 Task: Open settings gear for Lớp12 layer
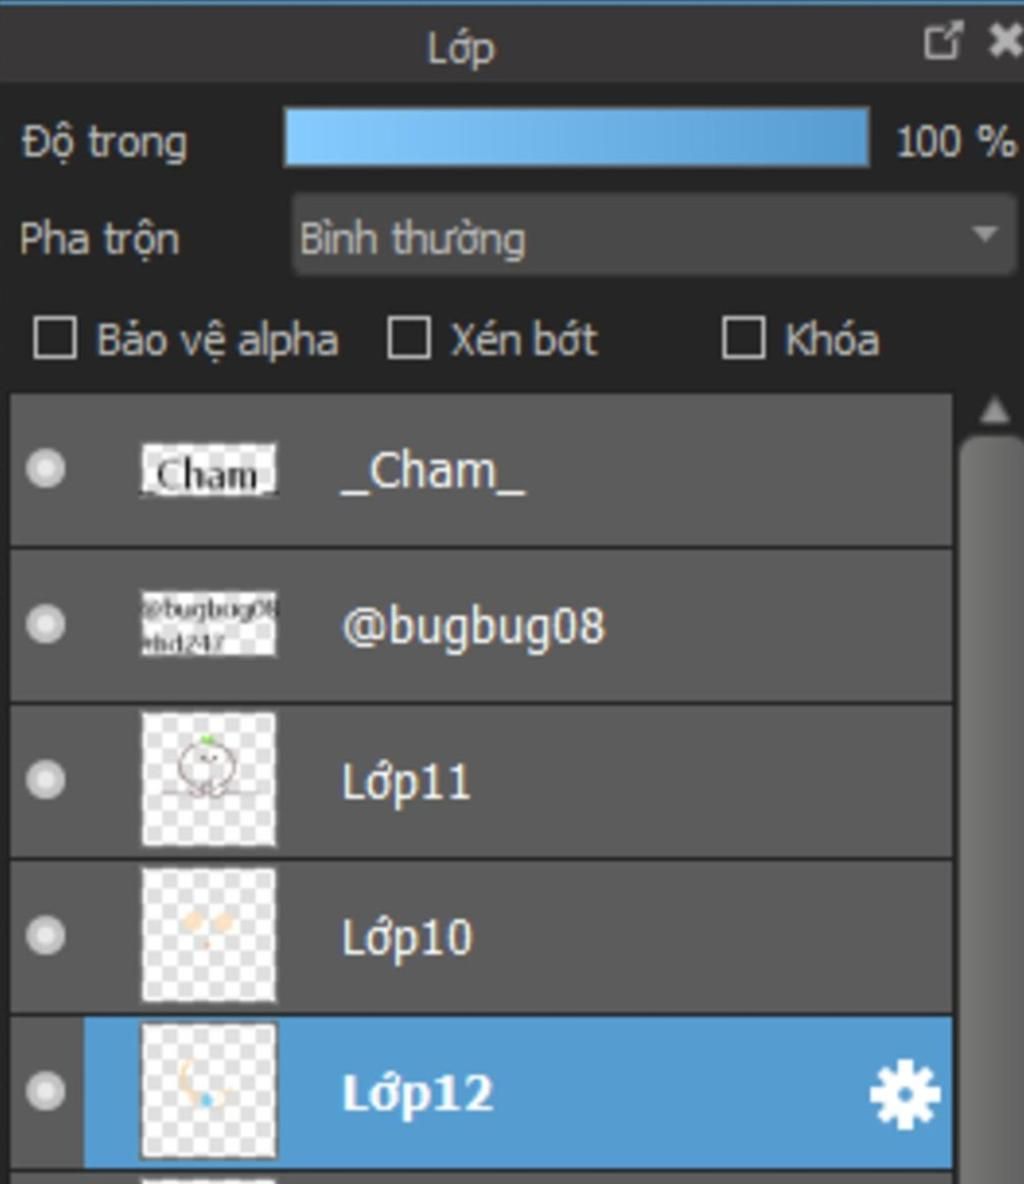pos(905,1095)
